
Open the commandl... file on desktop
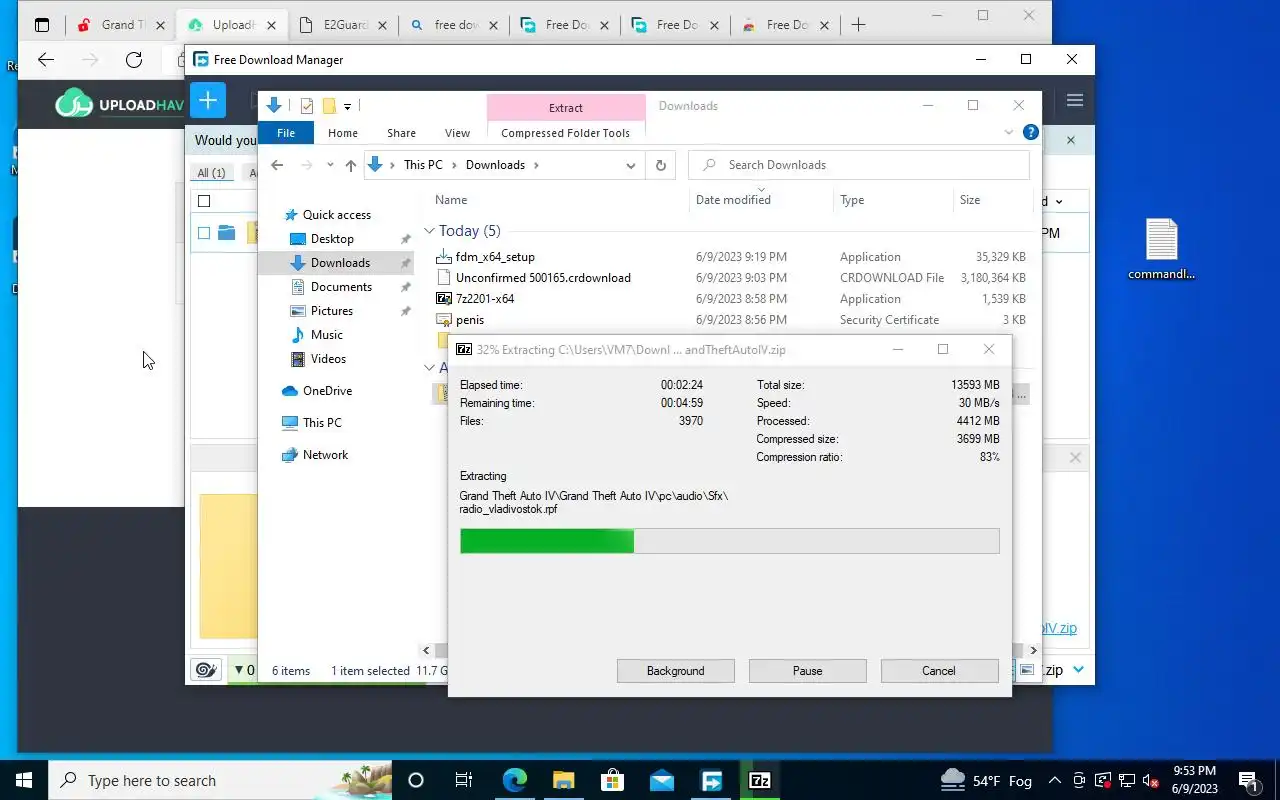(1161, 250)
